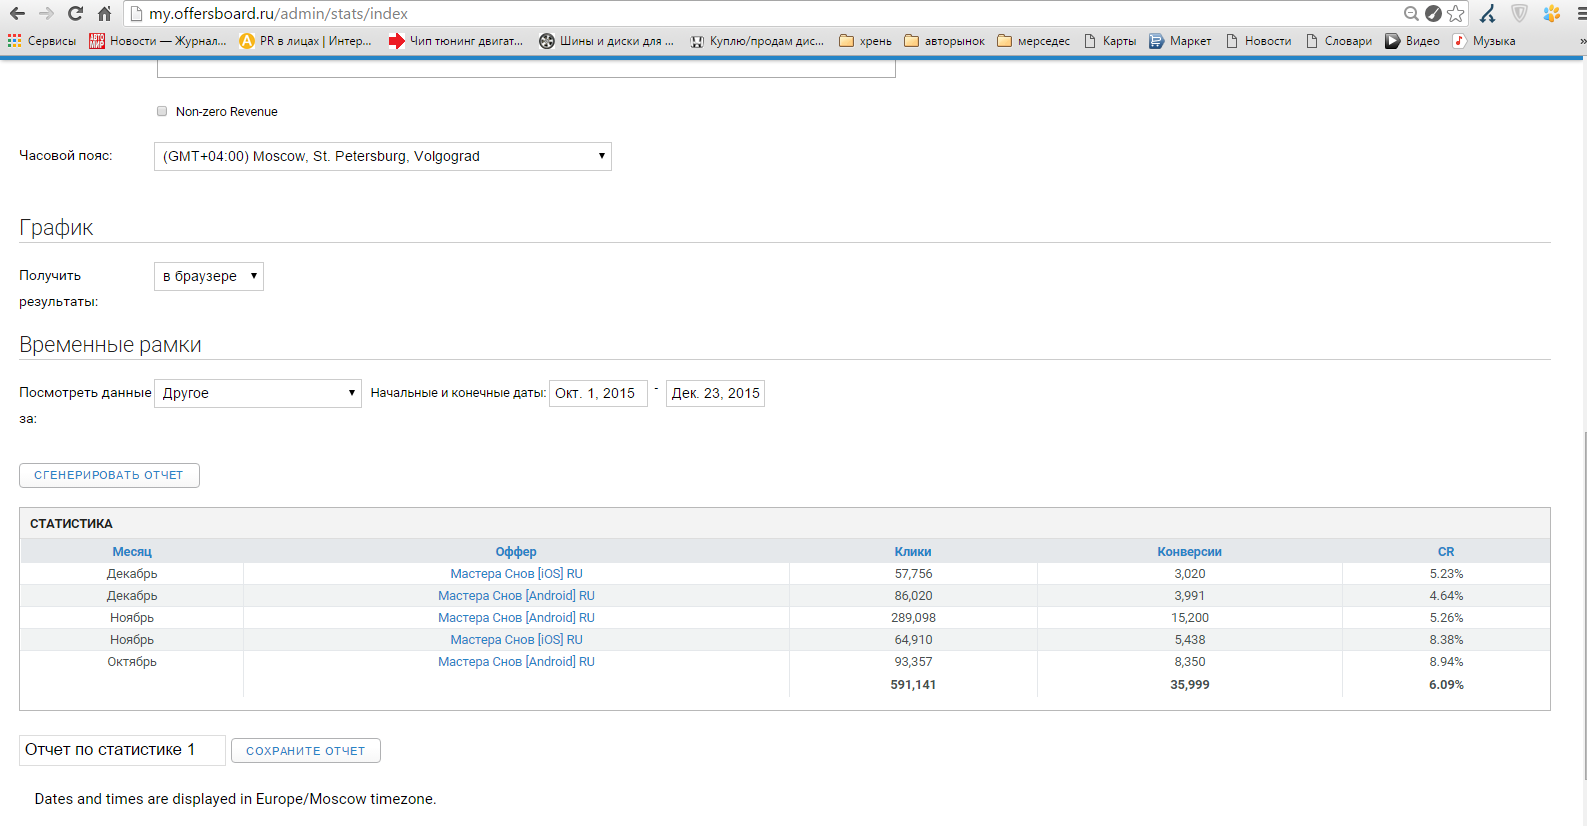Click the zoom magnifier icon in address bar
Screen dimensions: 1587x826
pos(1411,14)
